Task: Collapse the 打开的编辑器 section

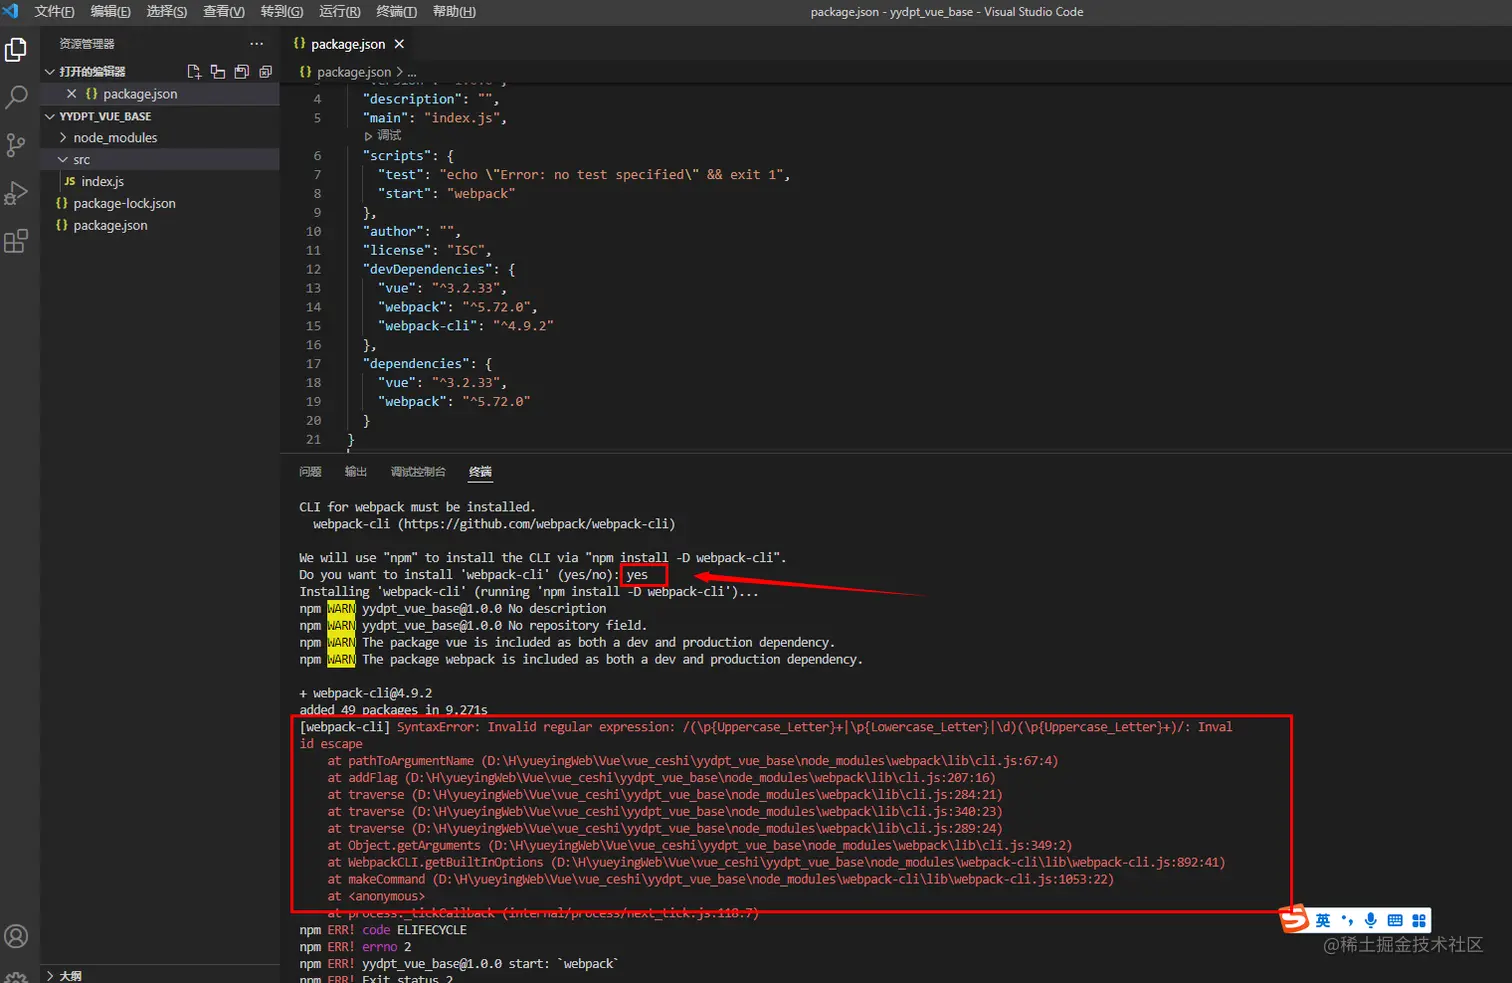Action: pyautogui.click(x=50, y=72)
